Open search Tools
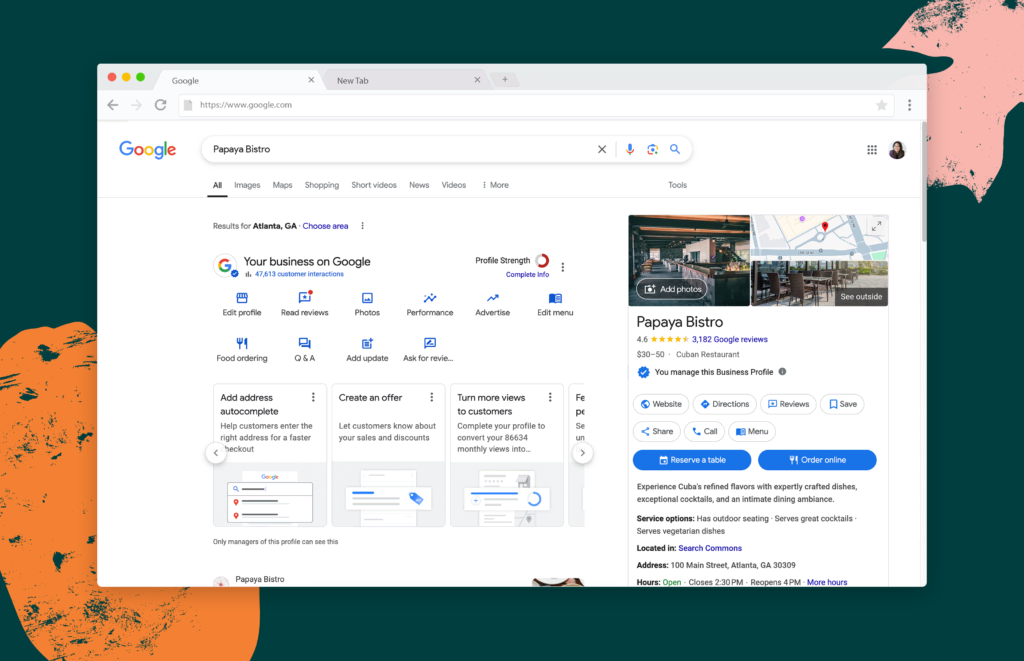This screenshot has width=1024, height=661. [677, 185]
